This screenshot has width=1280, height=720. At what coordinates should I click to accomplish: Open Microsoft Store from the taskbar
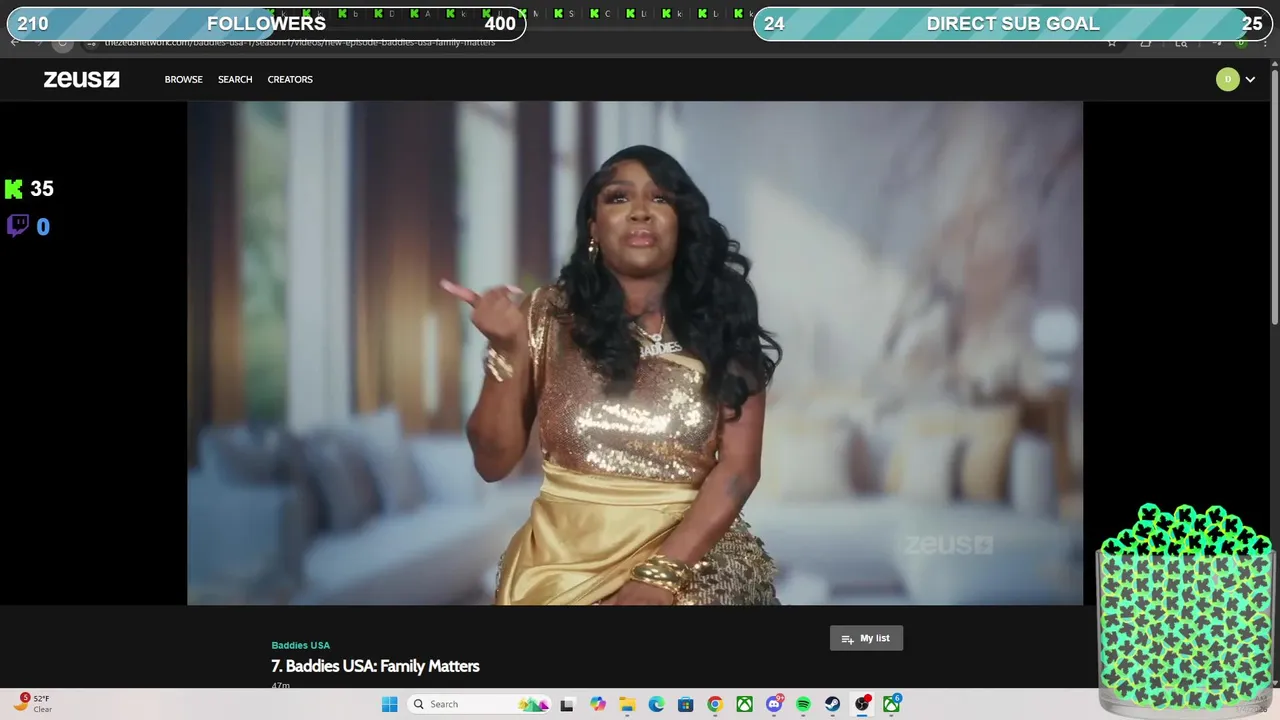(685, 704)
